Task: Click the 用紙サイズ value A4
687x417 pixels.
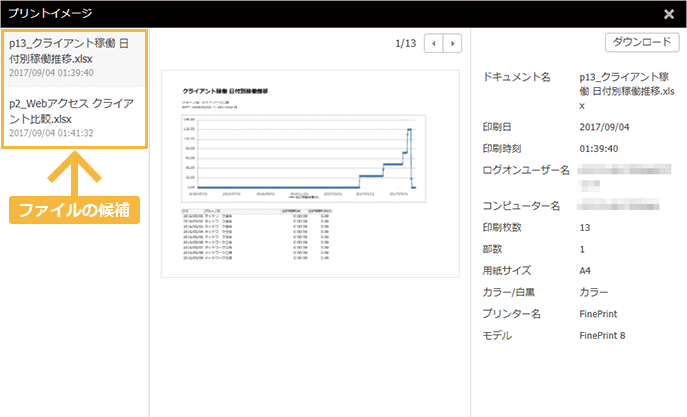Action: [x=585, y=270]
